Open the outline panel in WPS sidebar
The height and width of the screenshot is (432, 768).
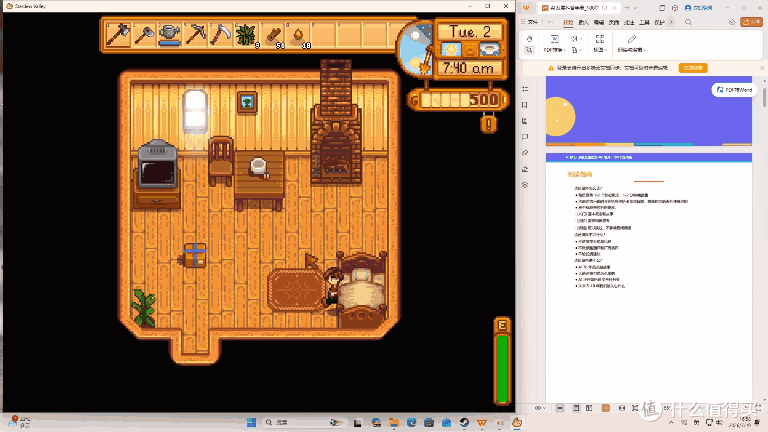click(x=525, y=89)
